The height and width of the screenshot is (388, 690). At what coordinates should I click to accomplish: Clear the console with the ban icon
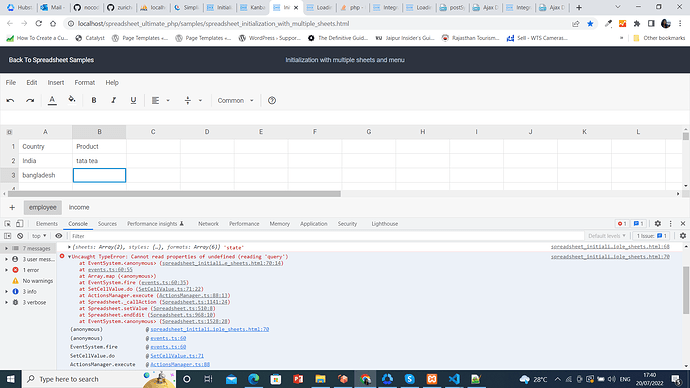(20, 236)
